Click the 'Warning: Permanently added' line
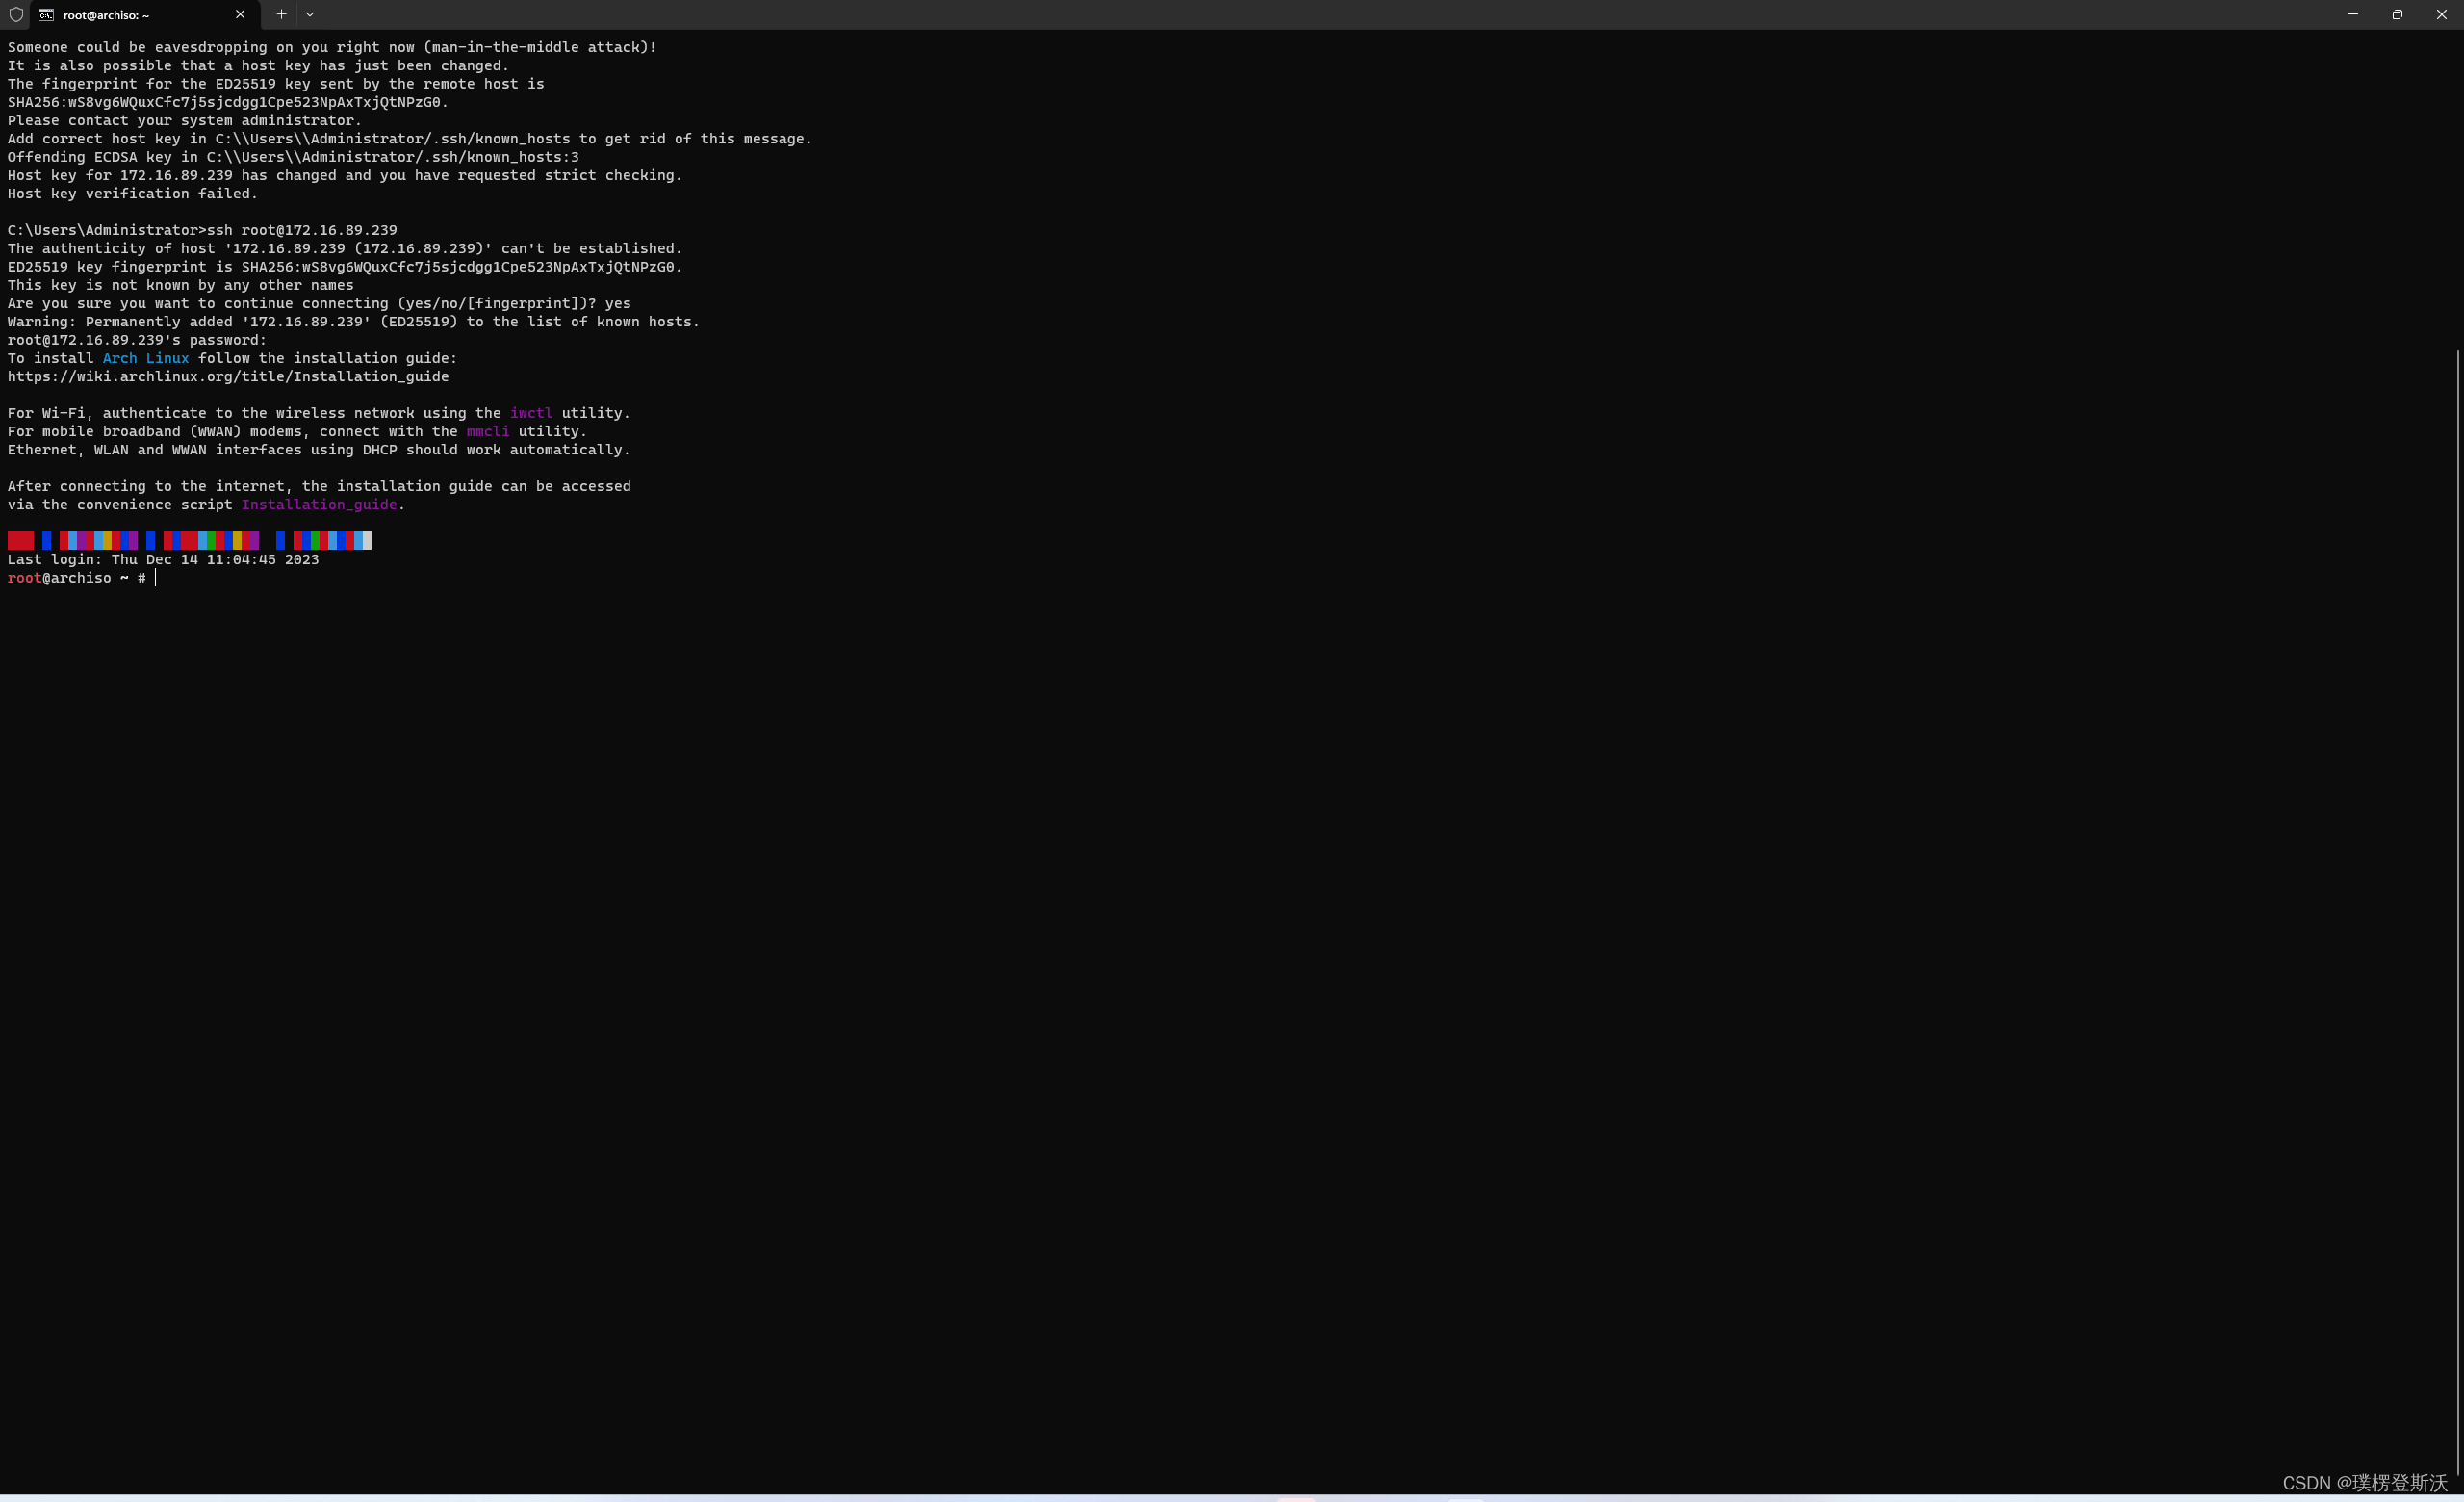Screen dimensions: 2464x1502 353,322
